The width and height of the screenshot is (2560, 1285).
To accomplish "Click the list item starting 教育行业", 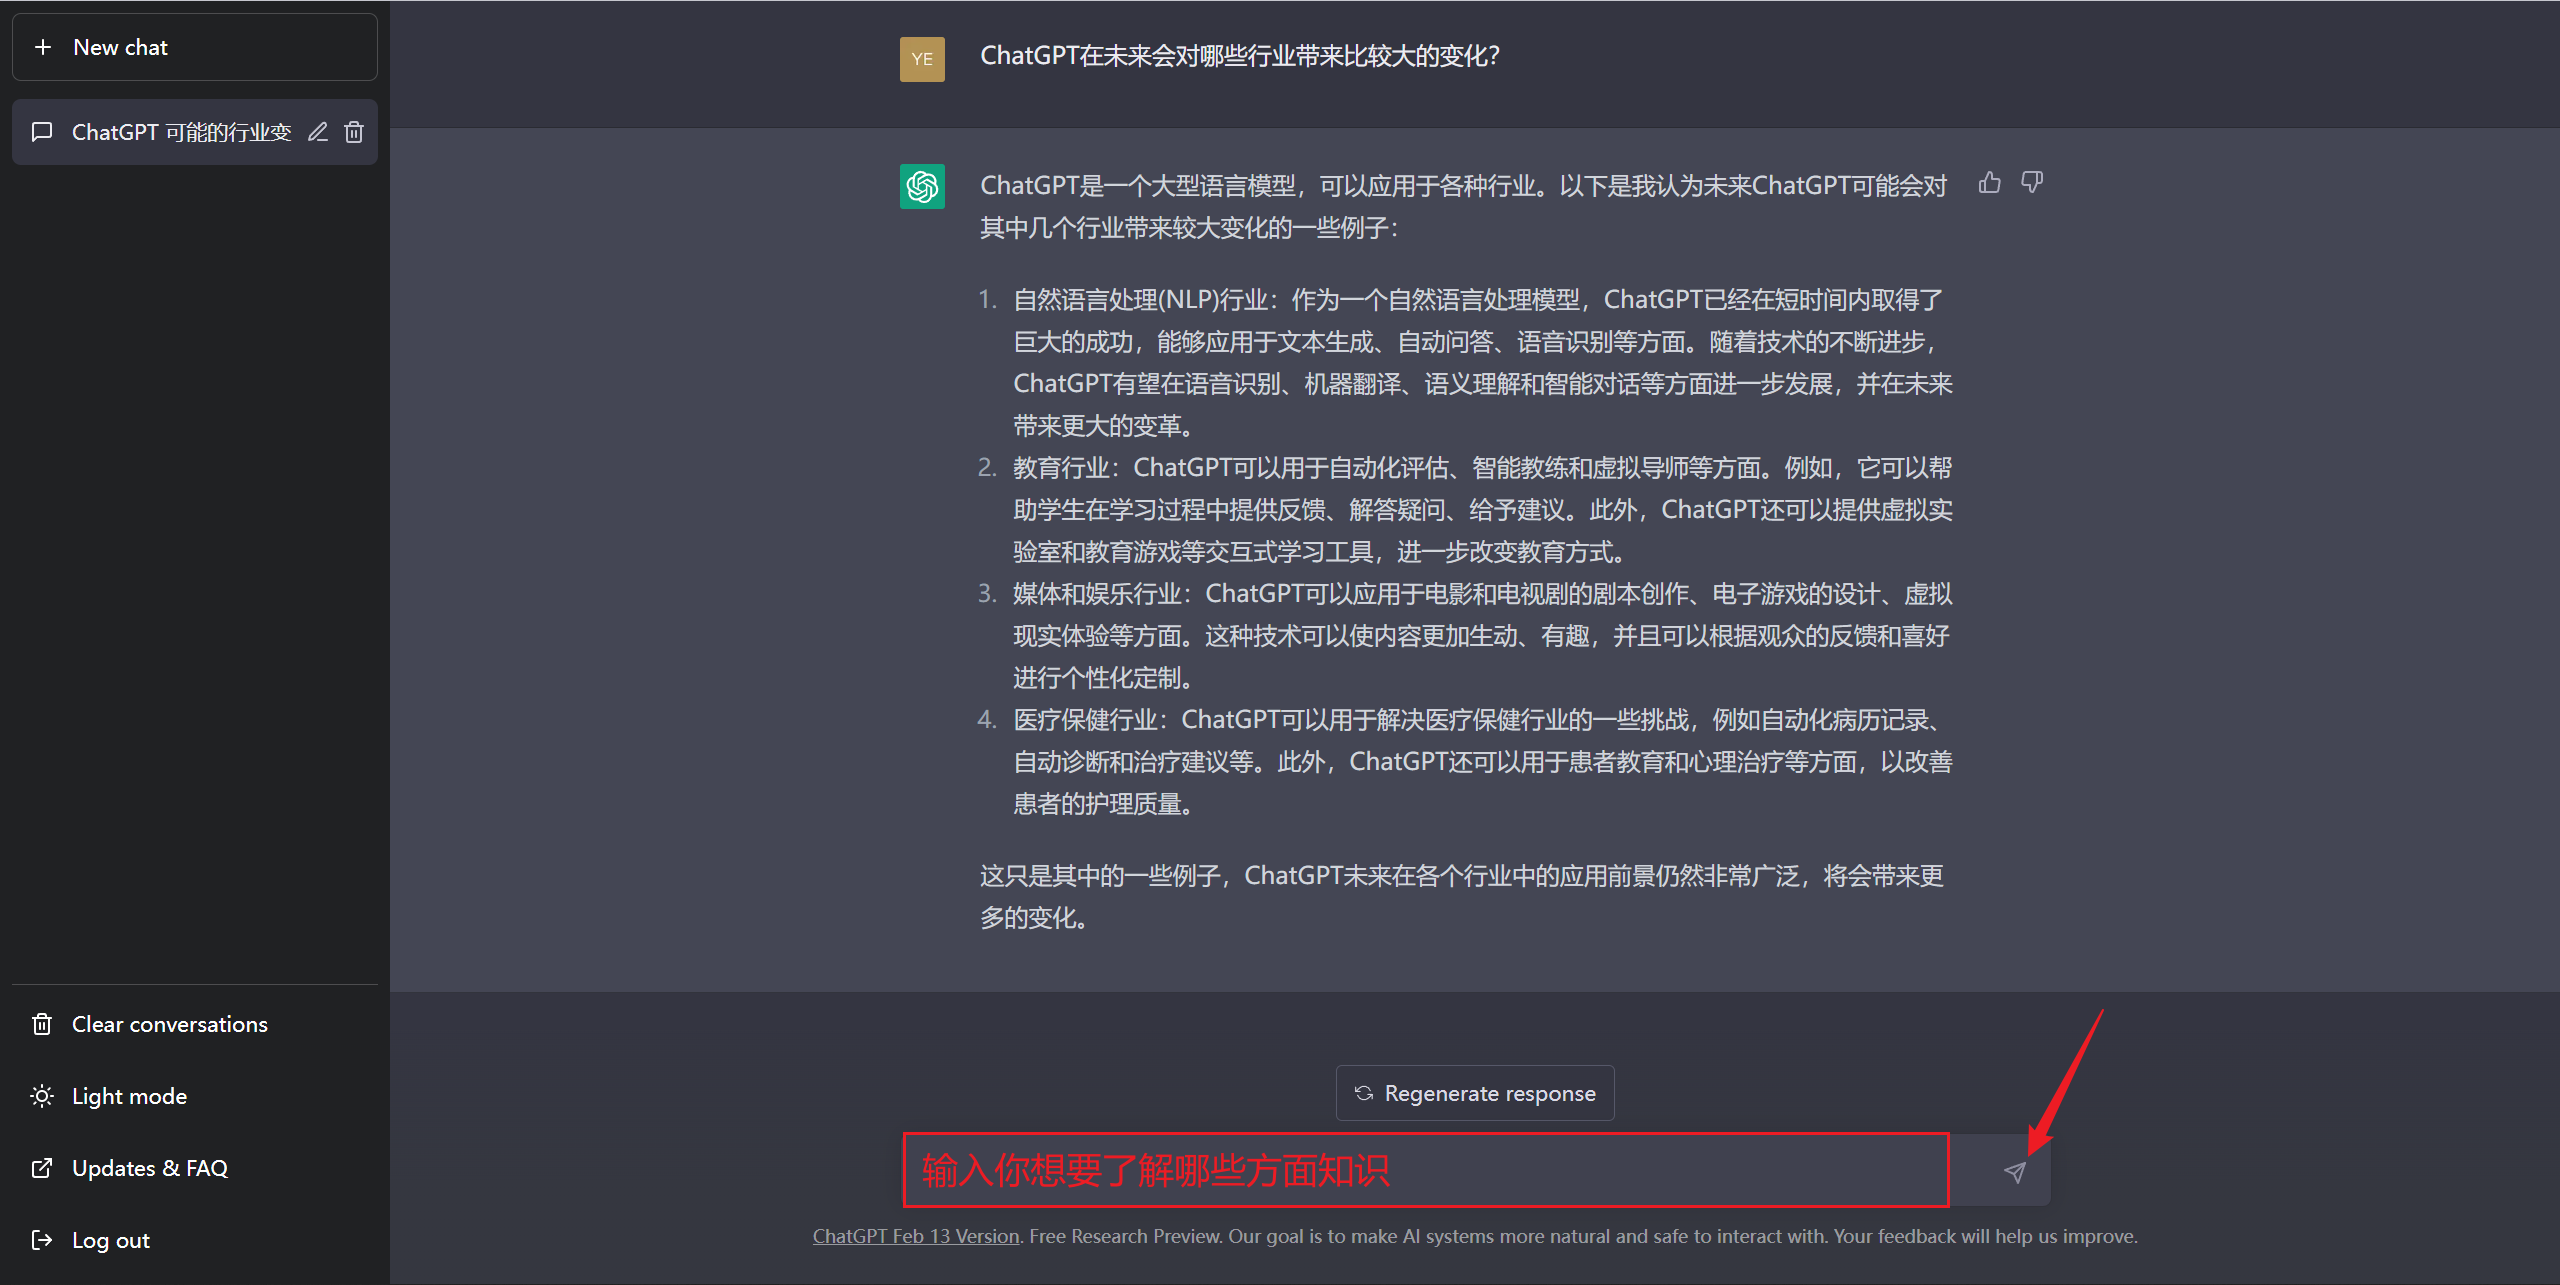I will click(x=1482, y=510).
